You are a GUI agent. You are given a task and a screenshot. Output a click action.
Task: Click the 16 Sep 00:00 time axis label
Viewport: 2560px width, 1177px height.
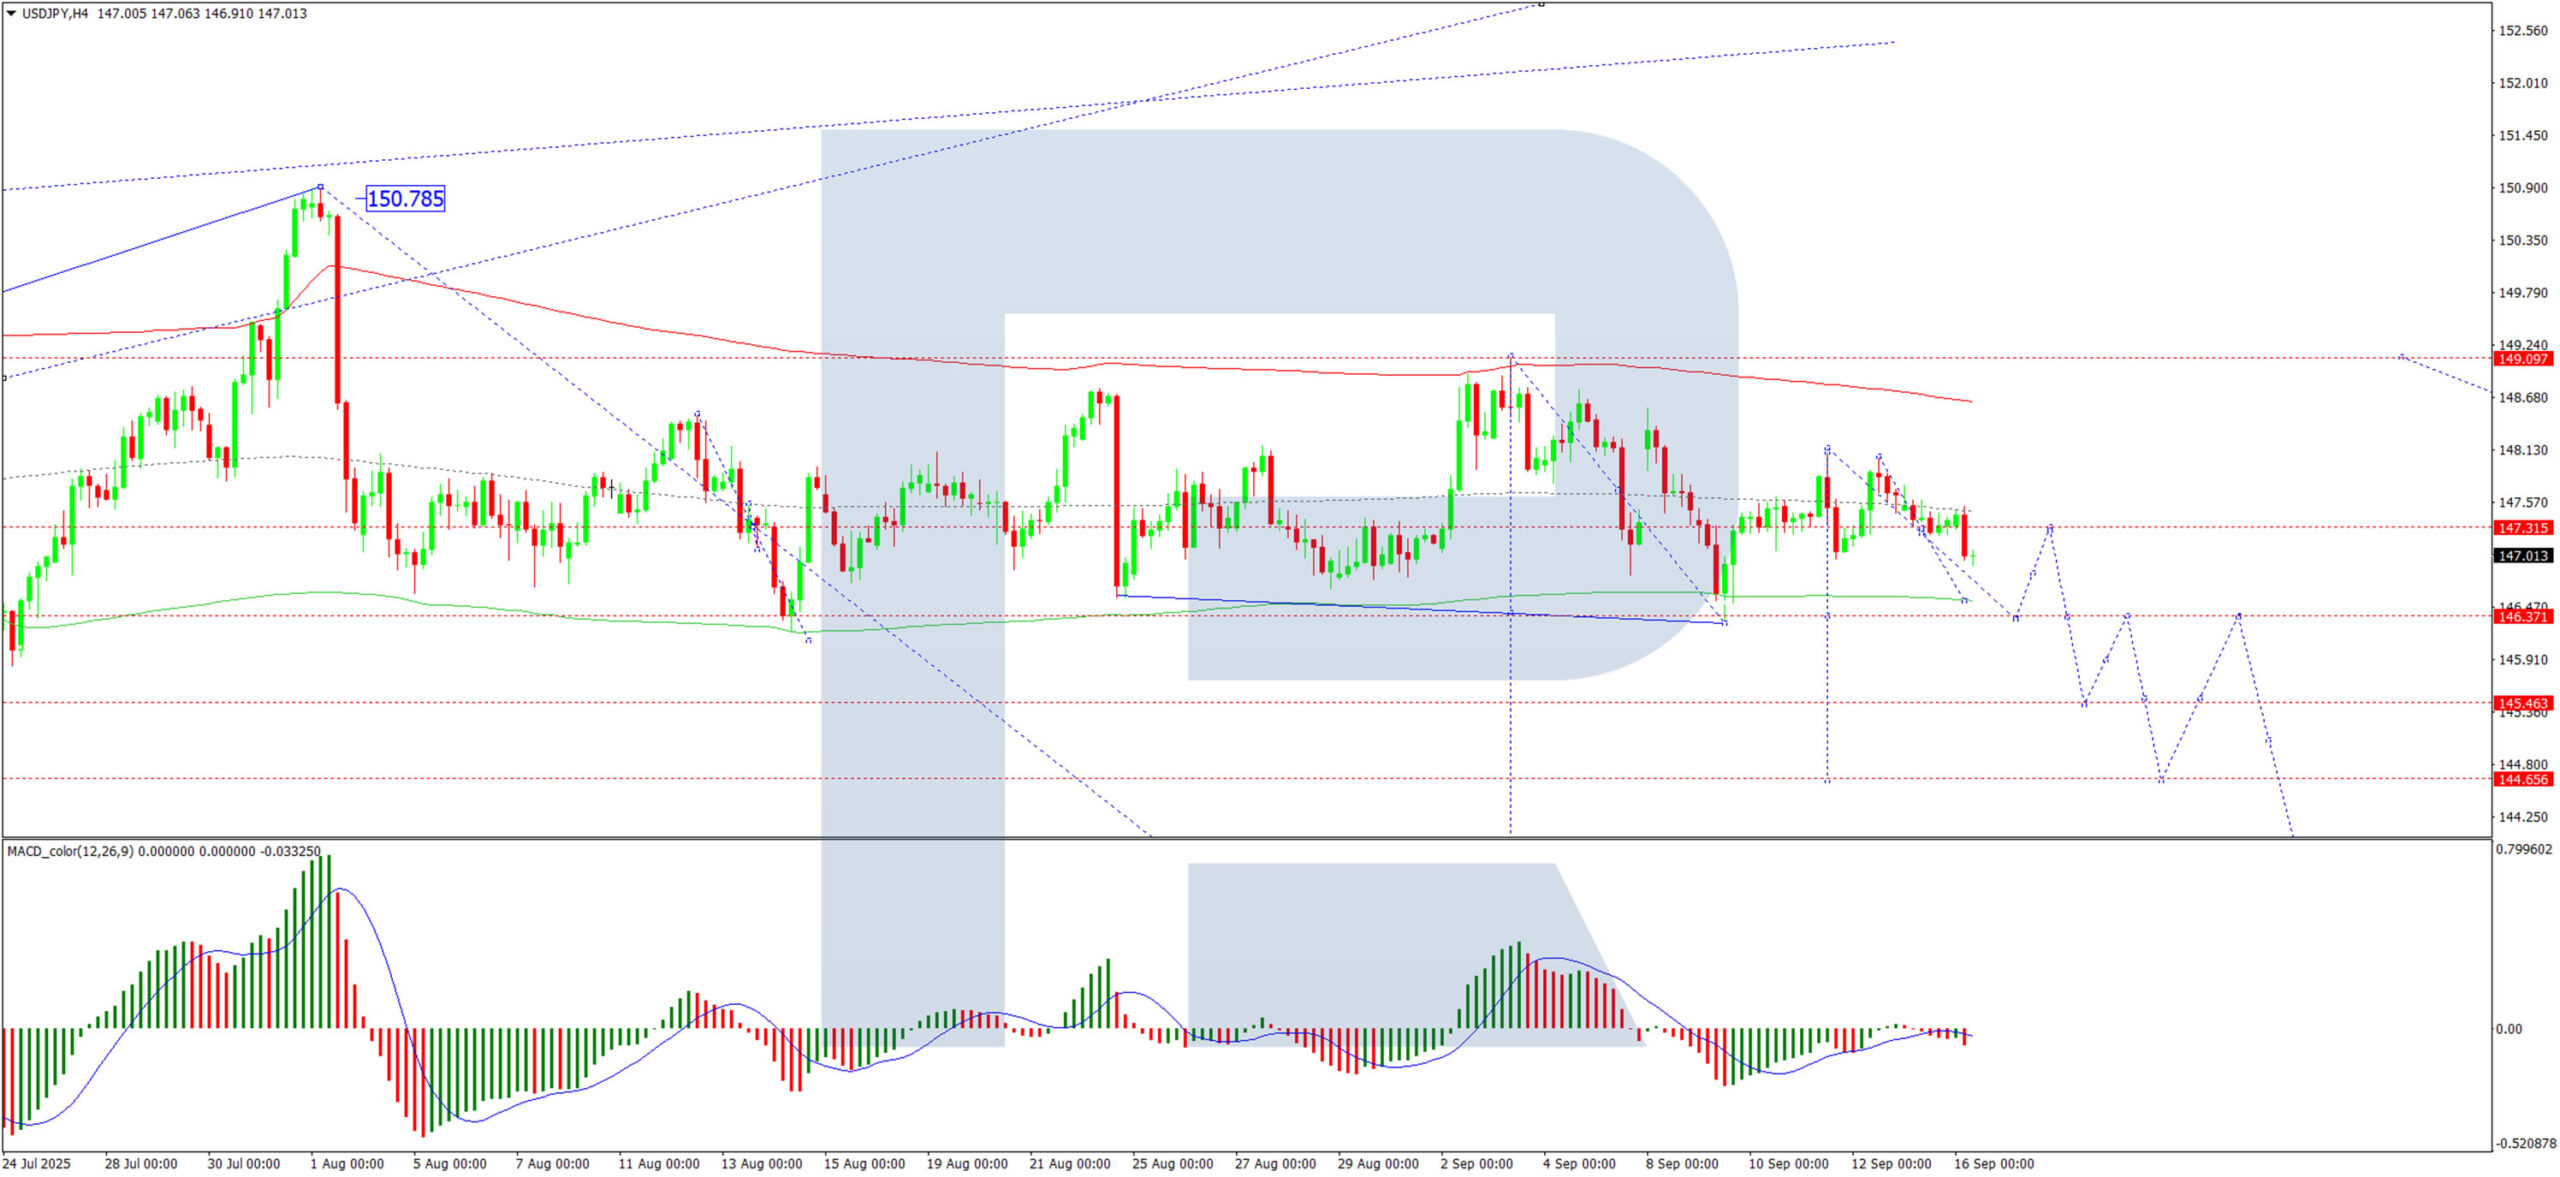(1993, 1164)
